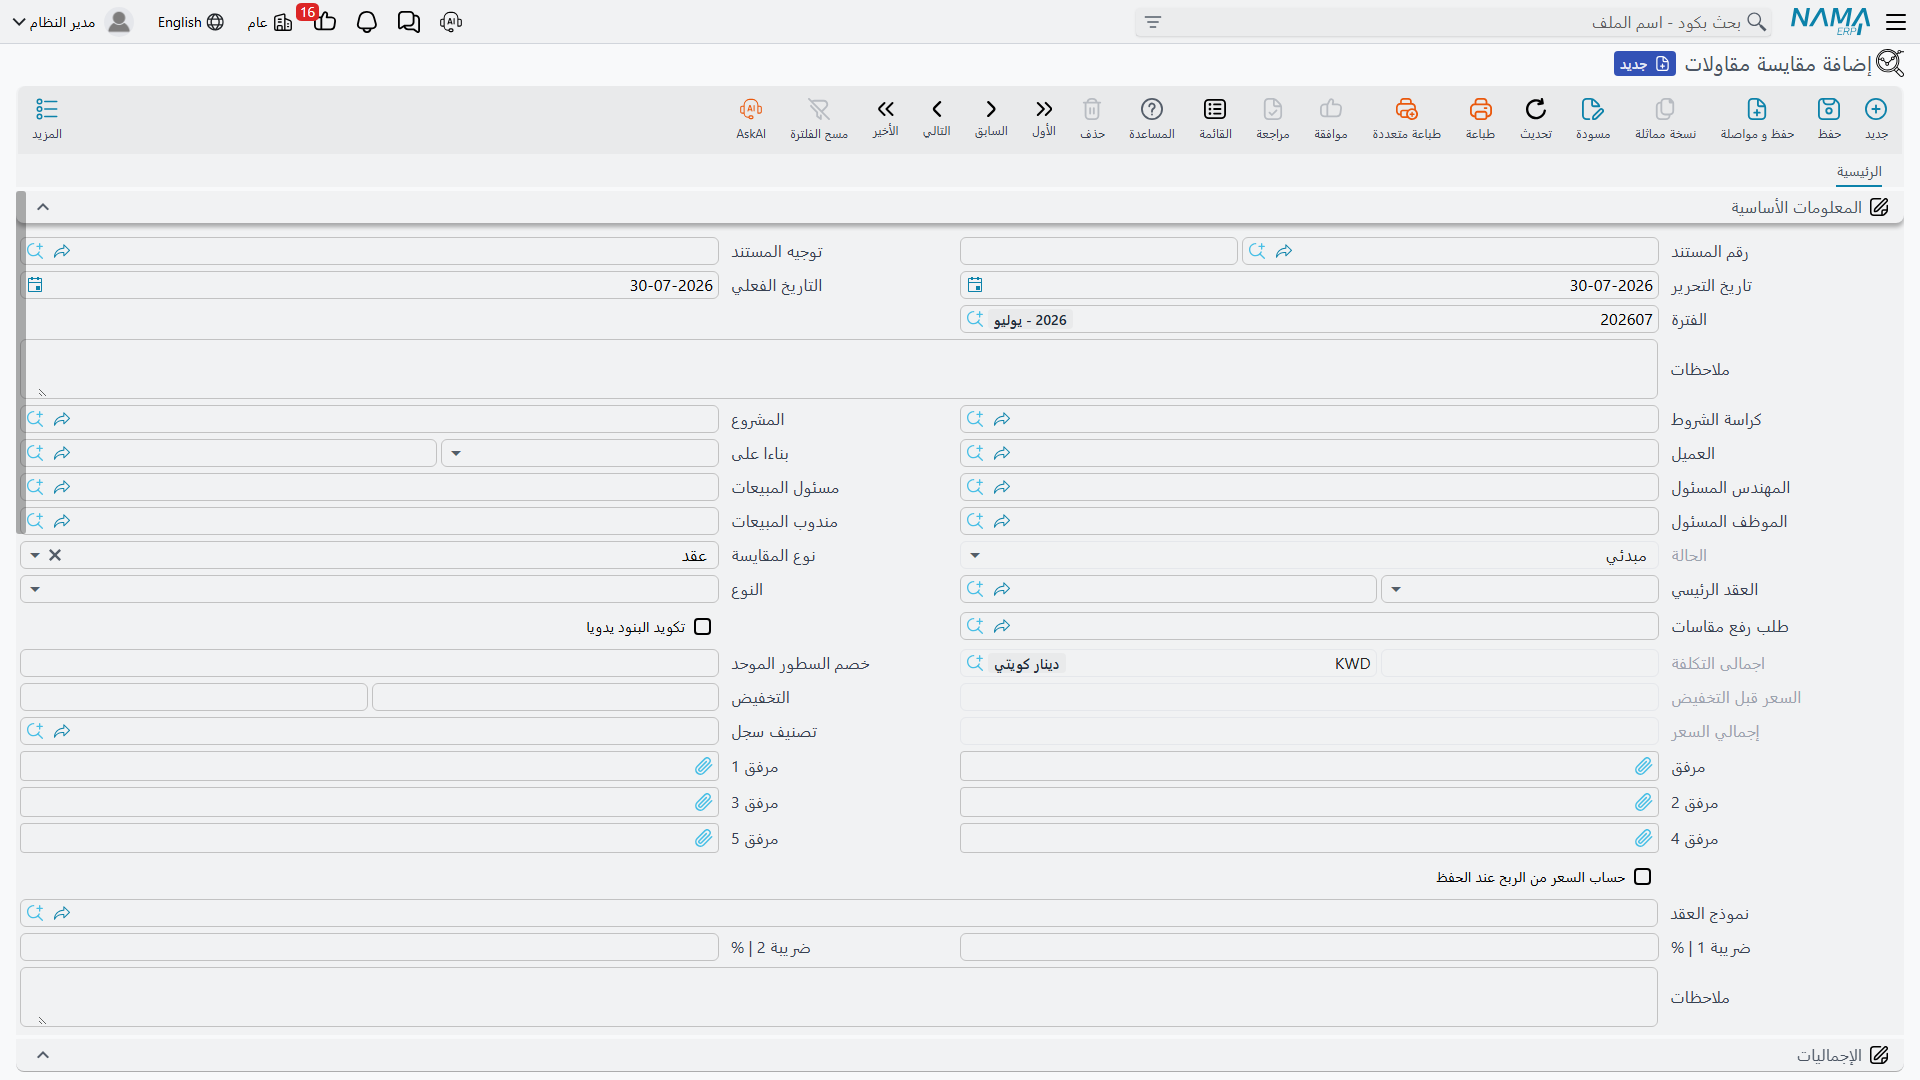Click مسح الفلترة clear filter icon
1920x1080 pixels.
point(819,118)
